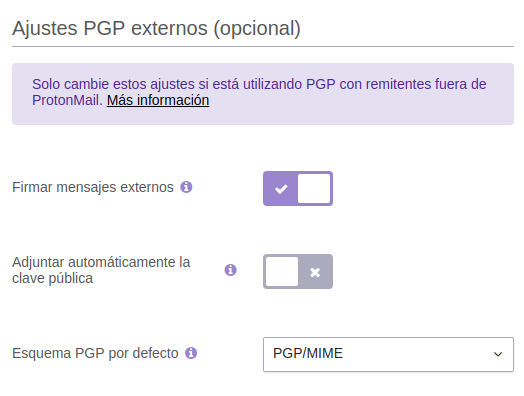Click white knob of the attach public key switch
Viewport: 524px width, 396px height.
coord(282,271)
